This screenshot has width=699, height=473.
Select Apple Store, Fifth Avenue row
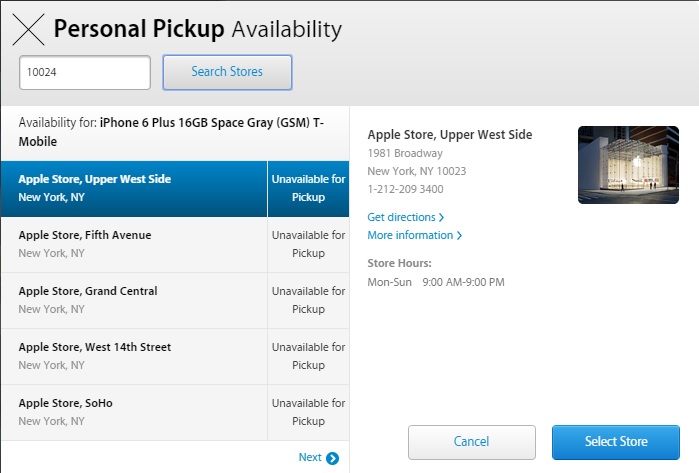pyautogui.click(x=175, y=244)
